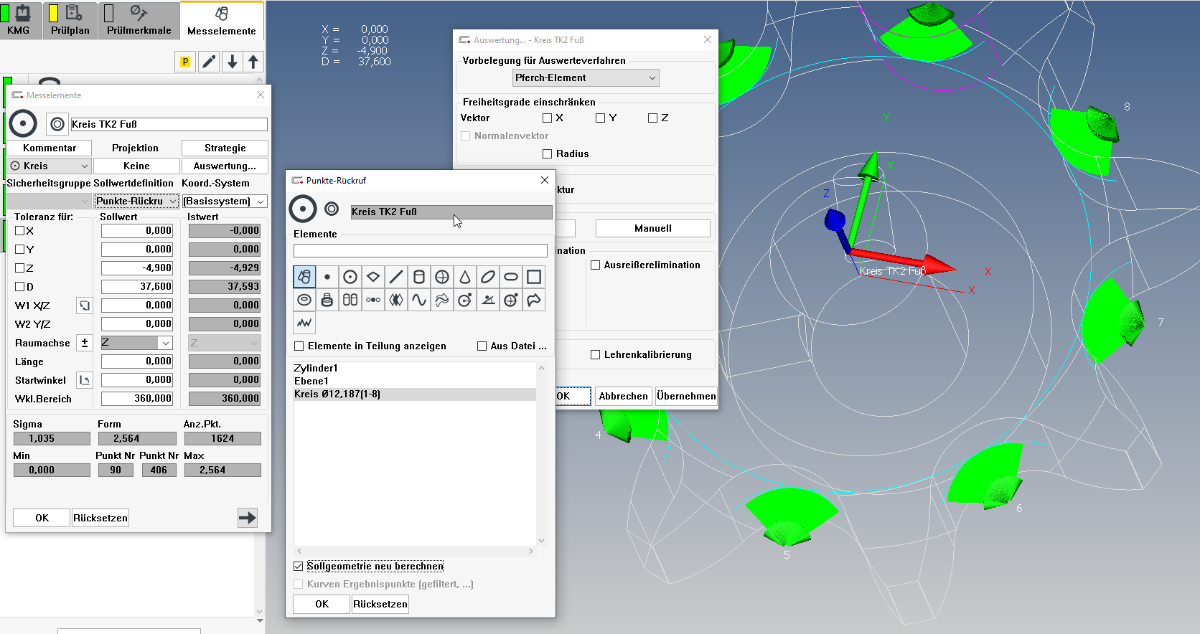Choose the cone element type icon
Screen dimensions: 1200x634
465,277
